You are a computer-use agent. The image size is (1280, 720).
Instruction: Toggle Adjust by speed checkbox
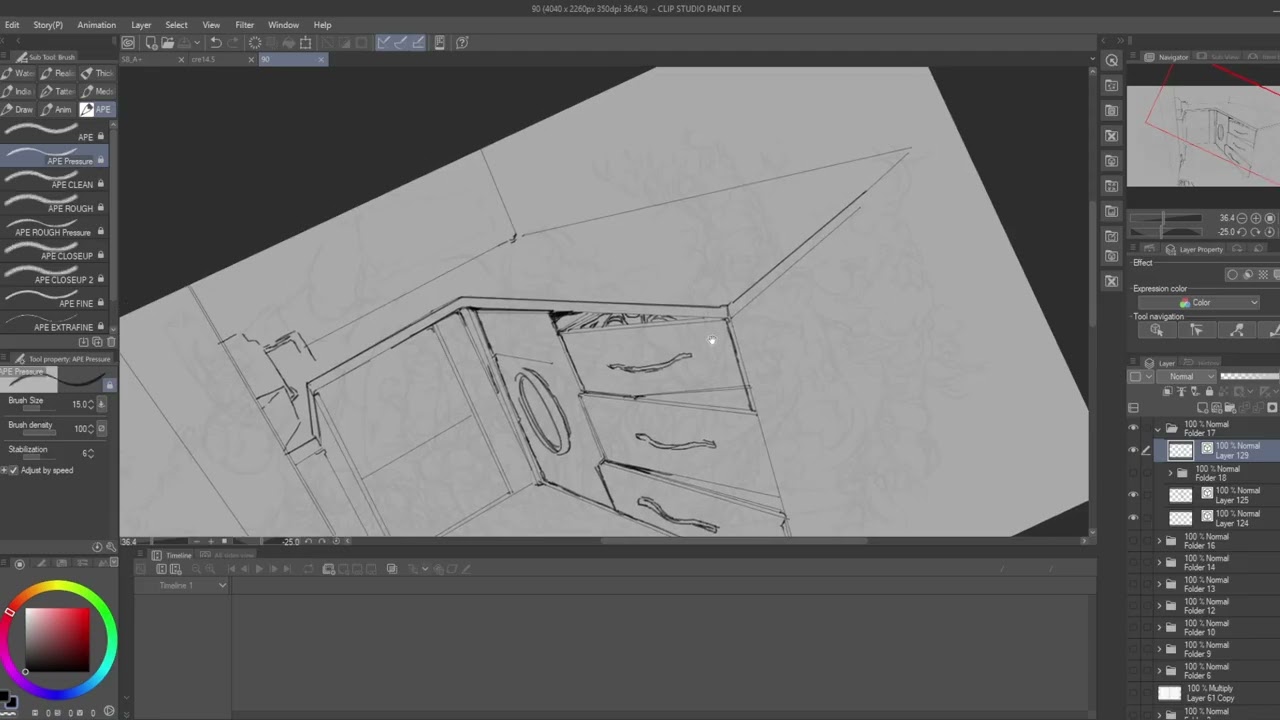coord(13,470)
